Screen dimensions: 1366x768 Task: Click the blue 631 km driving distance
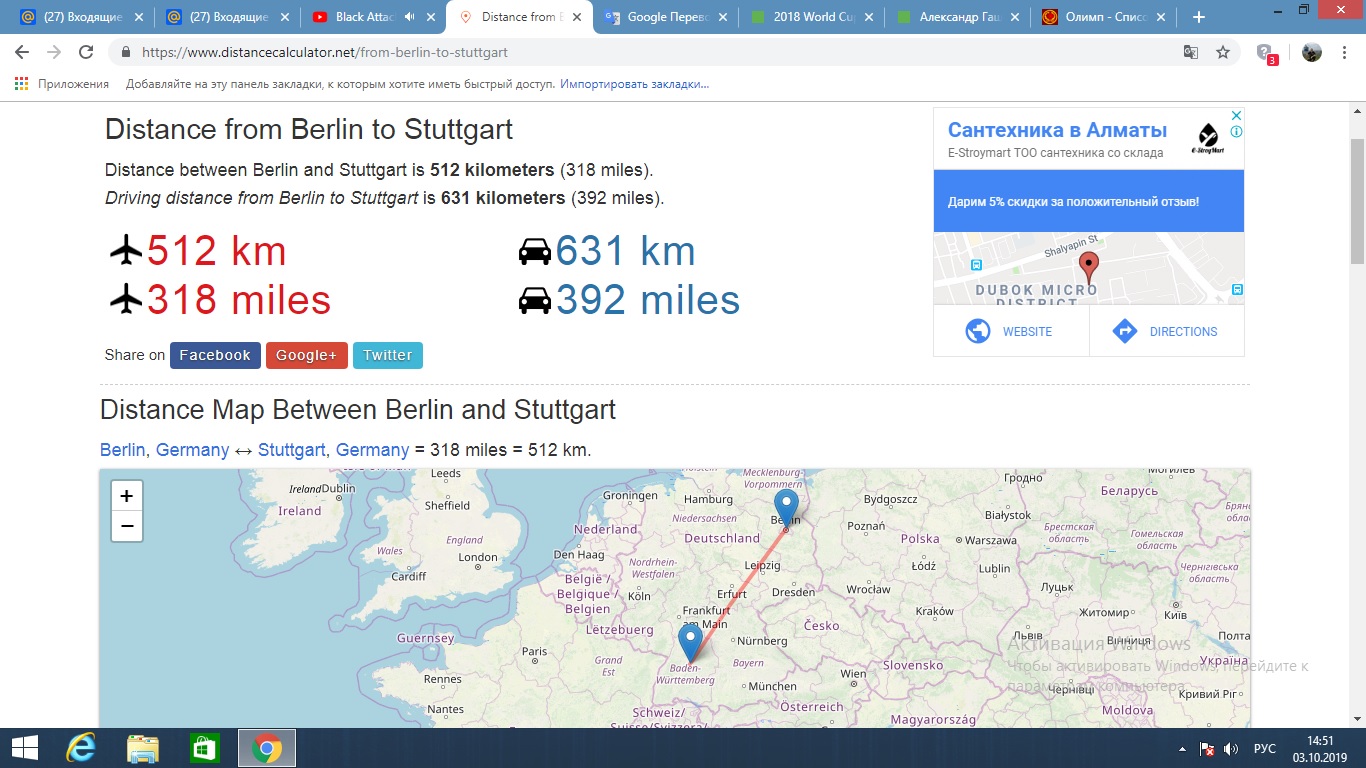tap(626, 251)
